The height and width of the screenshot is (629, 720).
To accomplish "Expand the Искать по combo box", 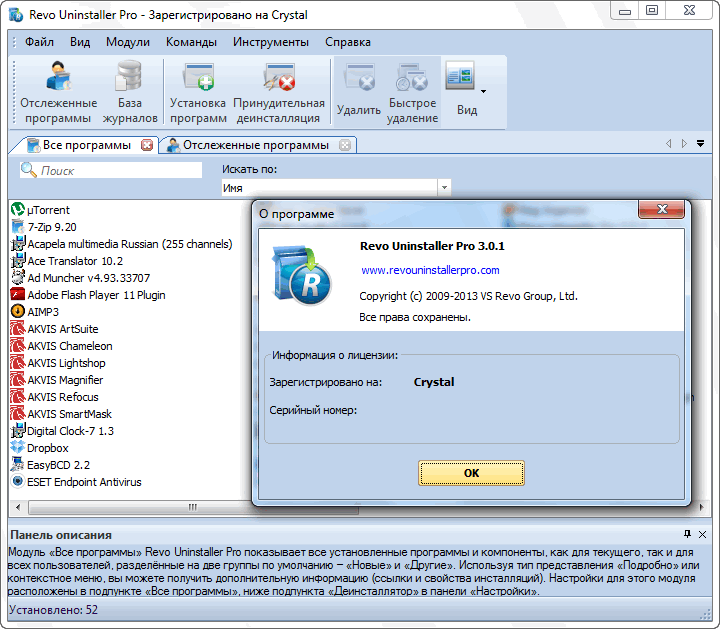I will click(x=444, y=187).
